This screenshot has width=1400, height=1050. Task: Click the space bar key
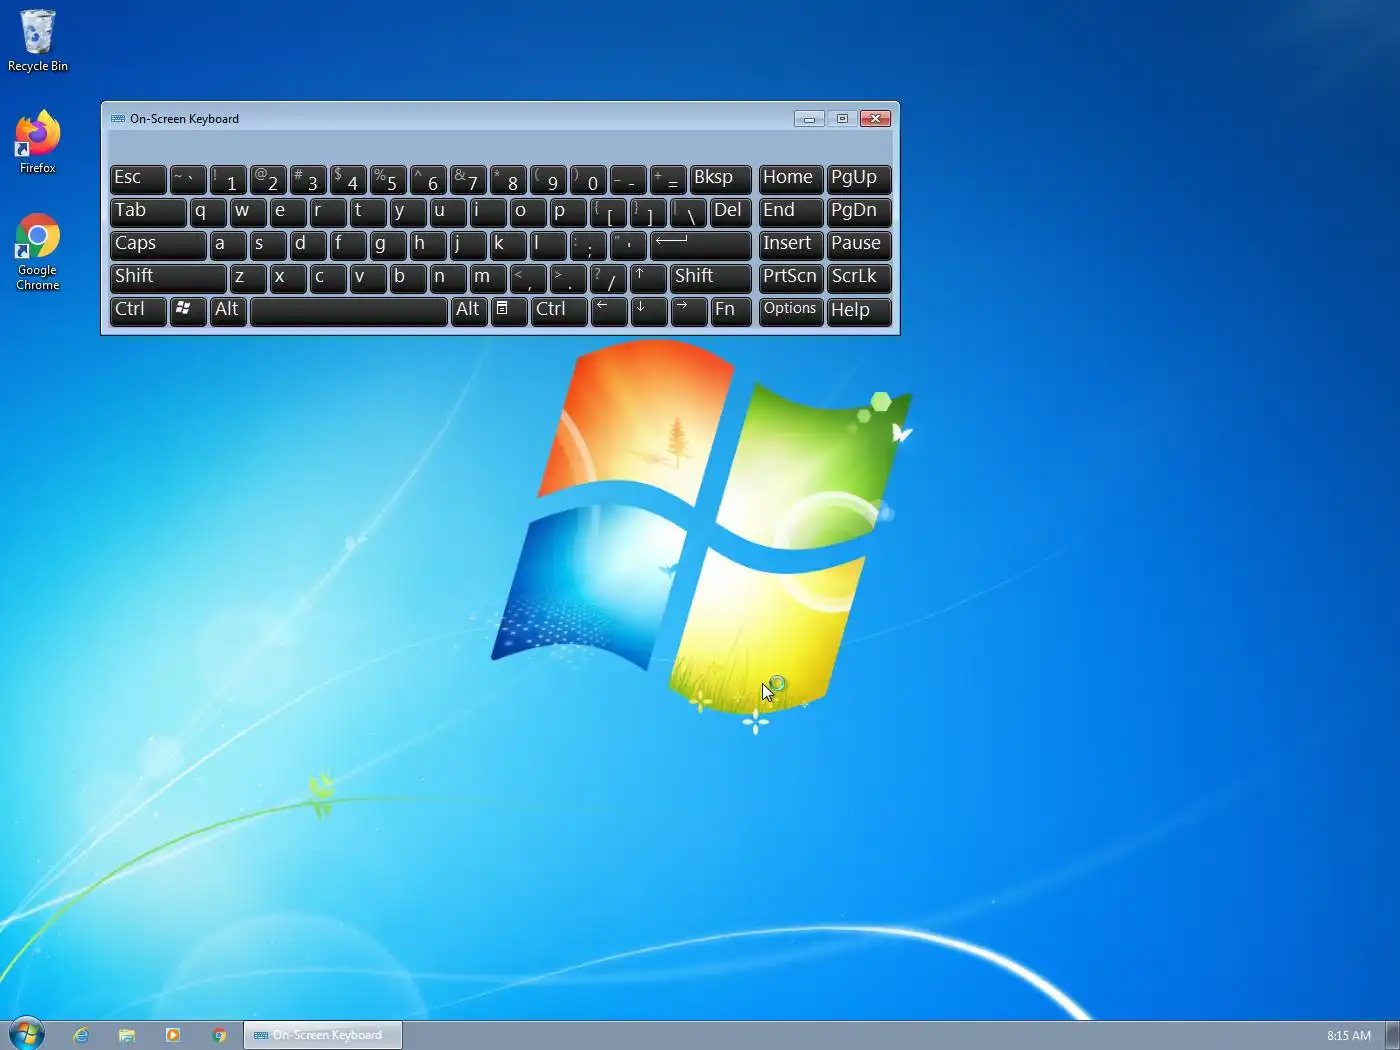pos(349,311)
